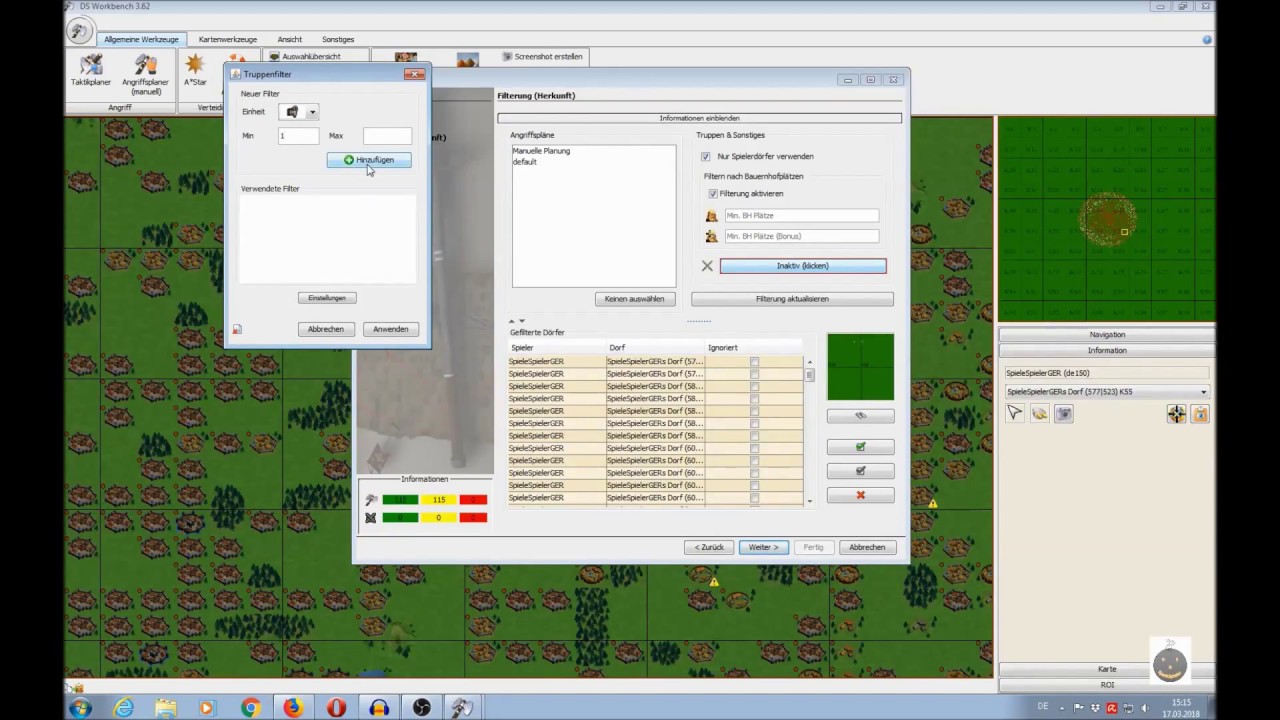Click the Weiter > button
Screen dimensions: 1280x720
pyautogui.click(x=764, y=547)
